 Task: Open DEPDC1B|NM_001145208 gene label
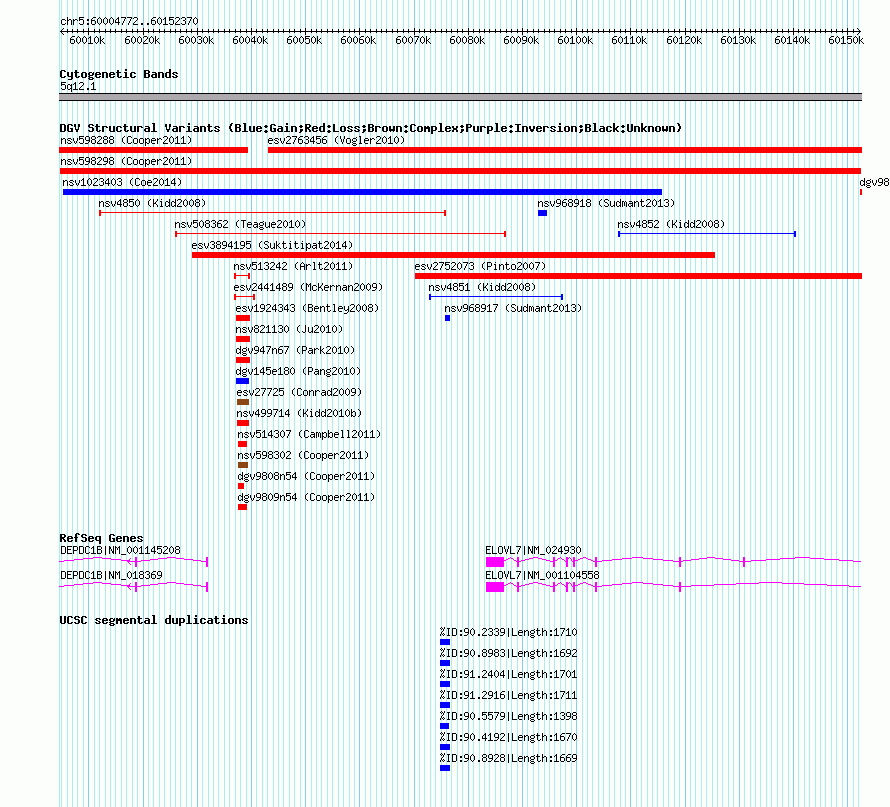(x=120, y=550)
